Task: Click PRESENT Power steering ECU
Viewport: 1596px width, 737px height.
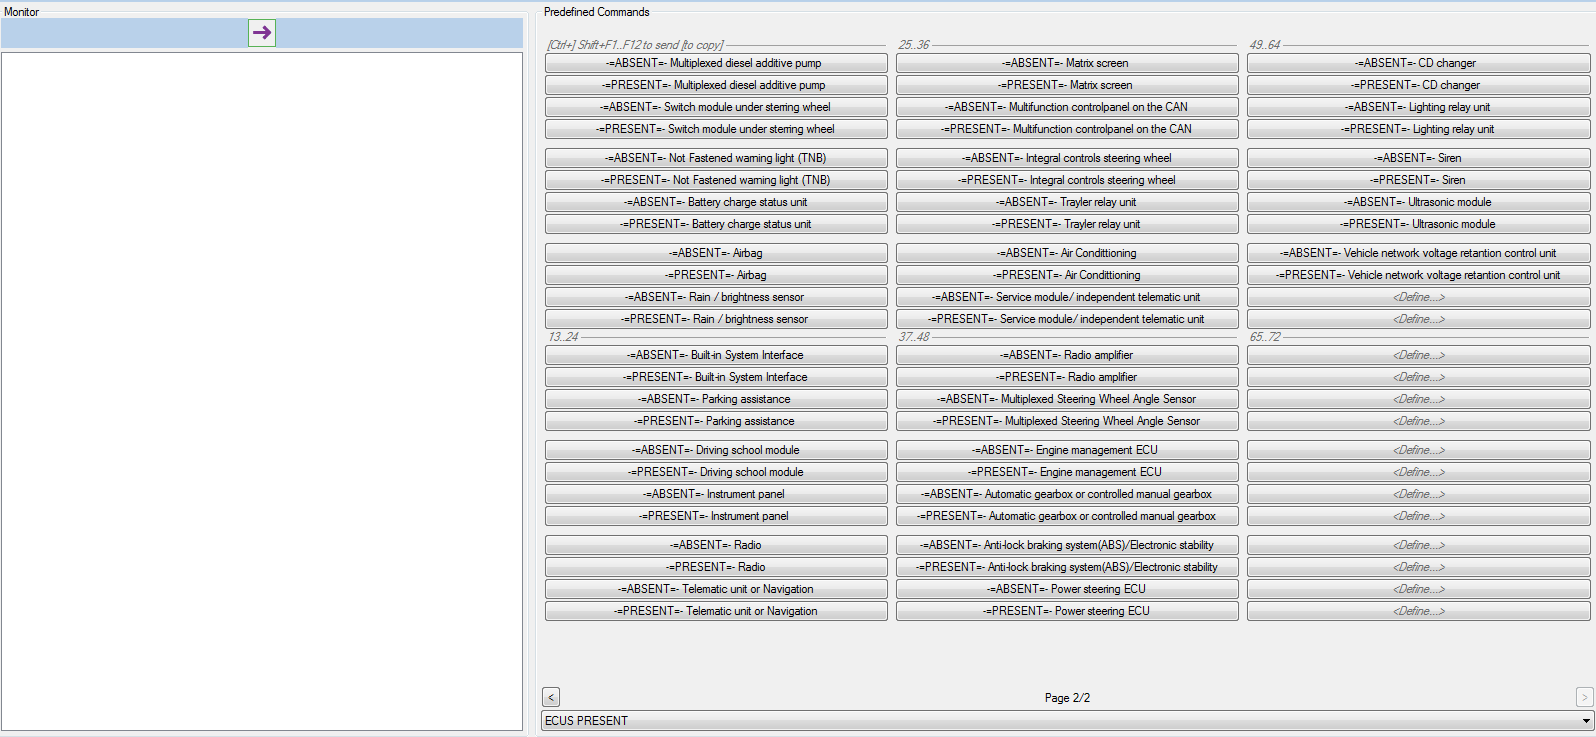Action: 1067,611
